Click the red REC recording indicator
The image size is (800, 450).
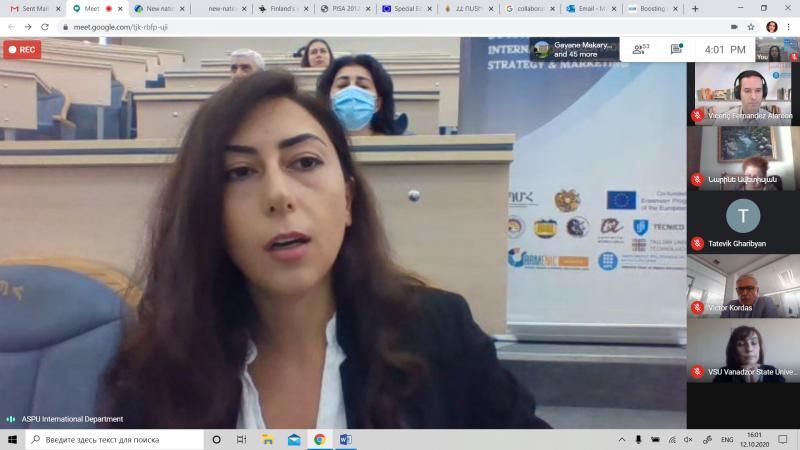coord(22,49)
